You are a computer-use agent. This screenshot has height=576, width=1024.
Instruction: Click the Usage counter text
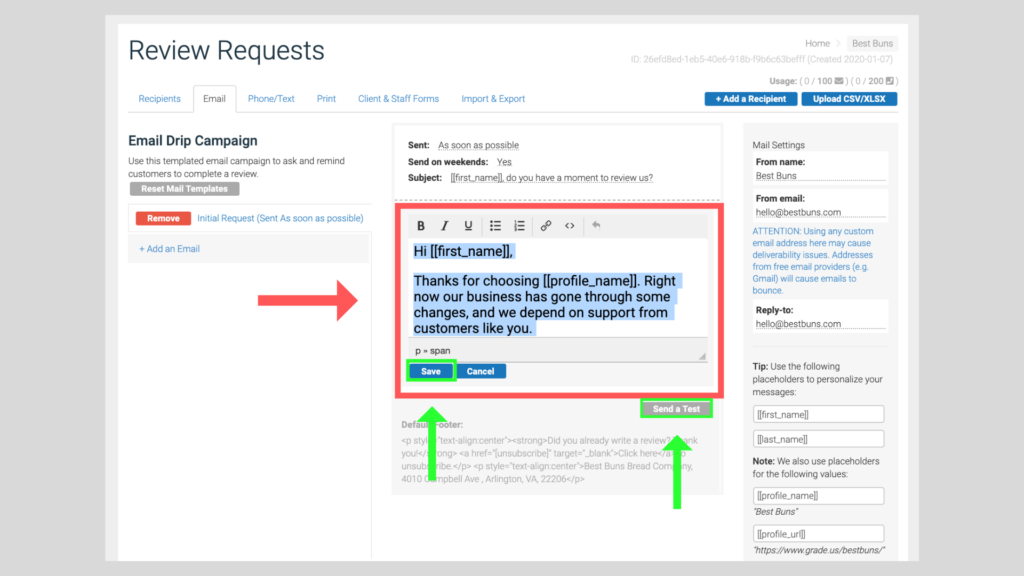click(x=833, y=81)
